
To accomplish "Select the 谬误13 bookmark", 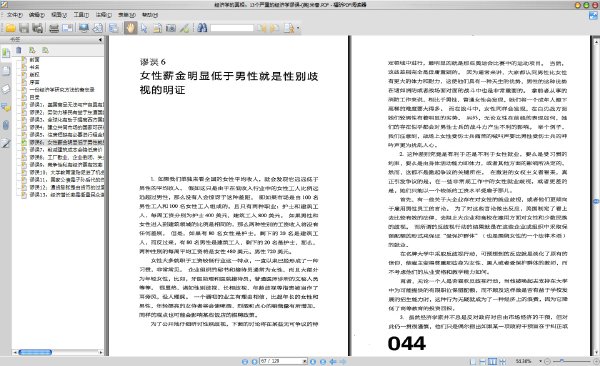I will coord(66,195).
